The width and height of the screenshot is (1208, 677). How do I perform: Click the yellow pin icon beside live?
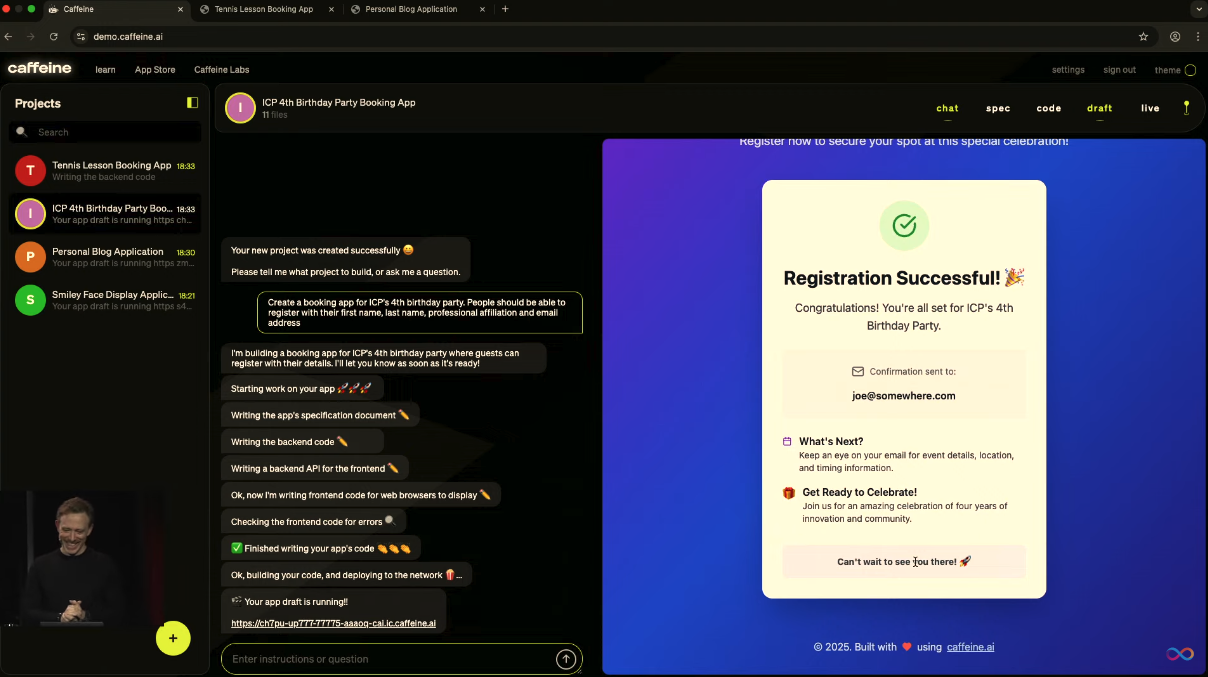click(1186, 108)
